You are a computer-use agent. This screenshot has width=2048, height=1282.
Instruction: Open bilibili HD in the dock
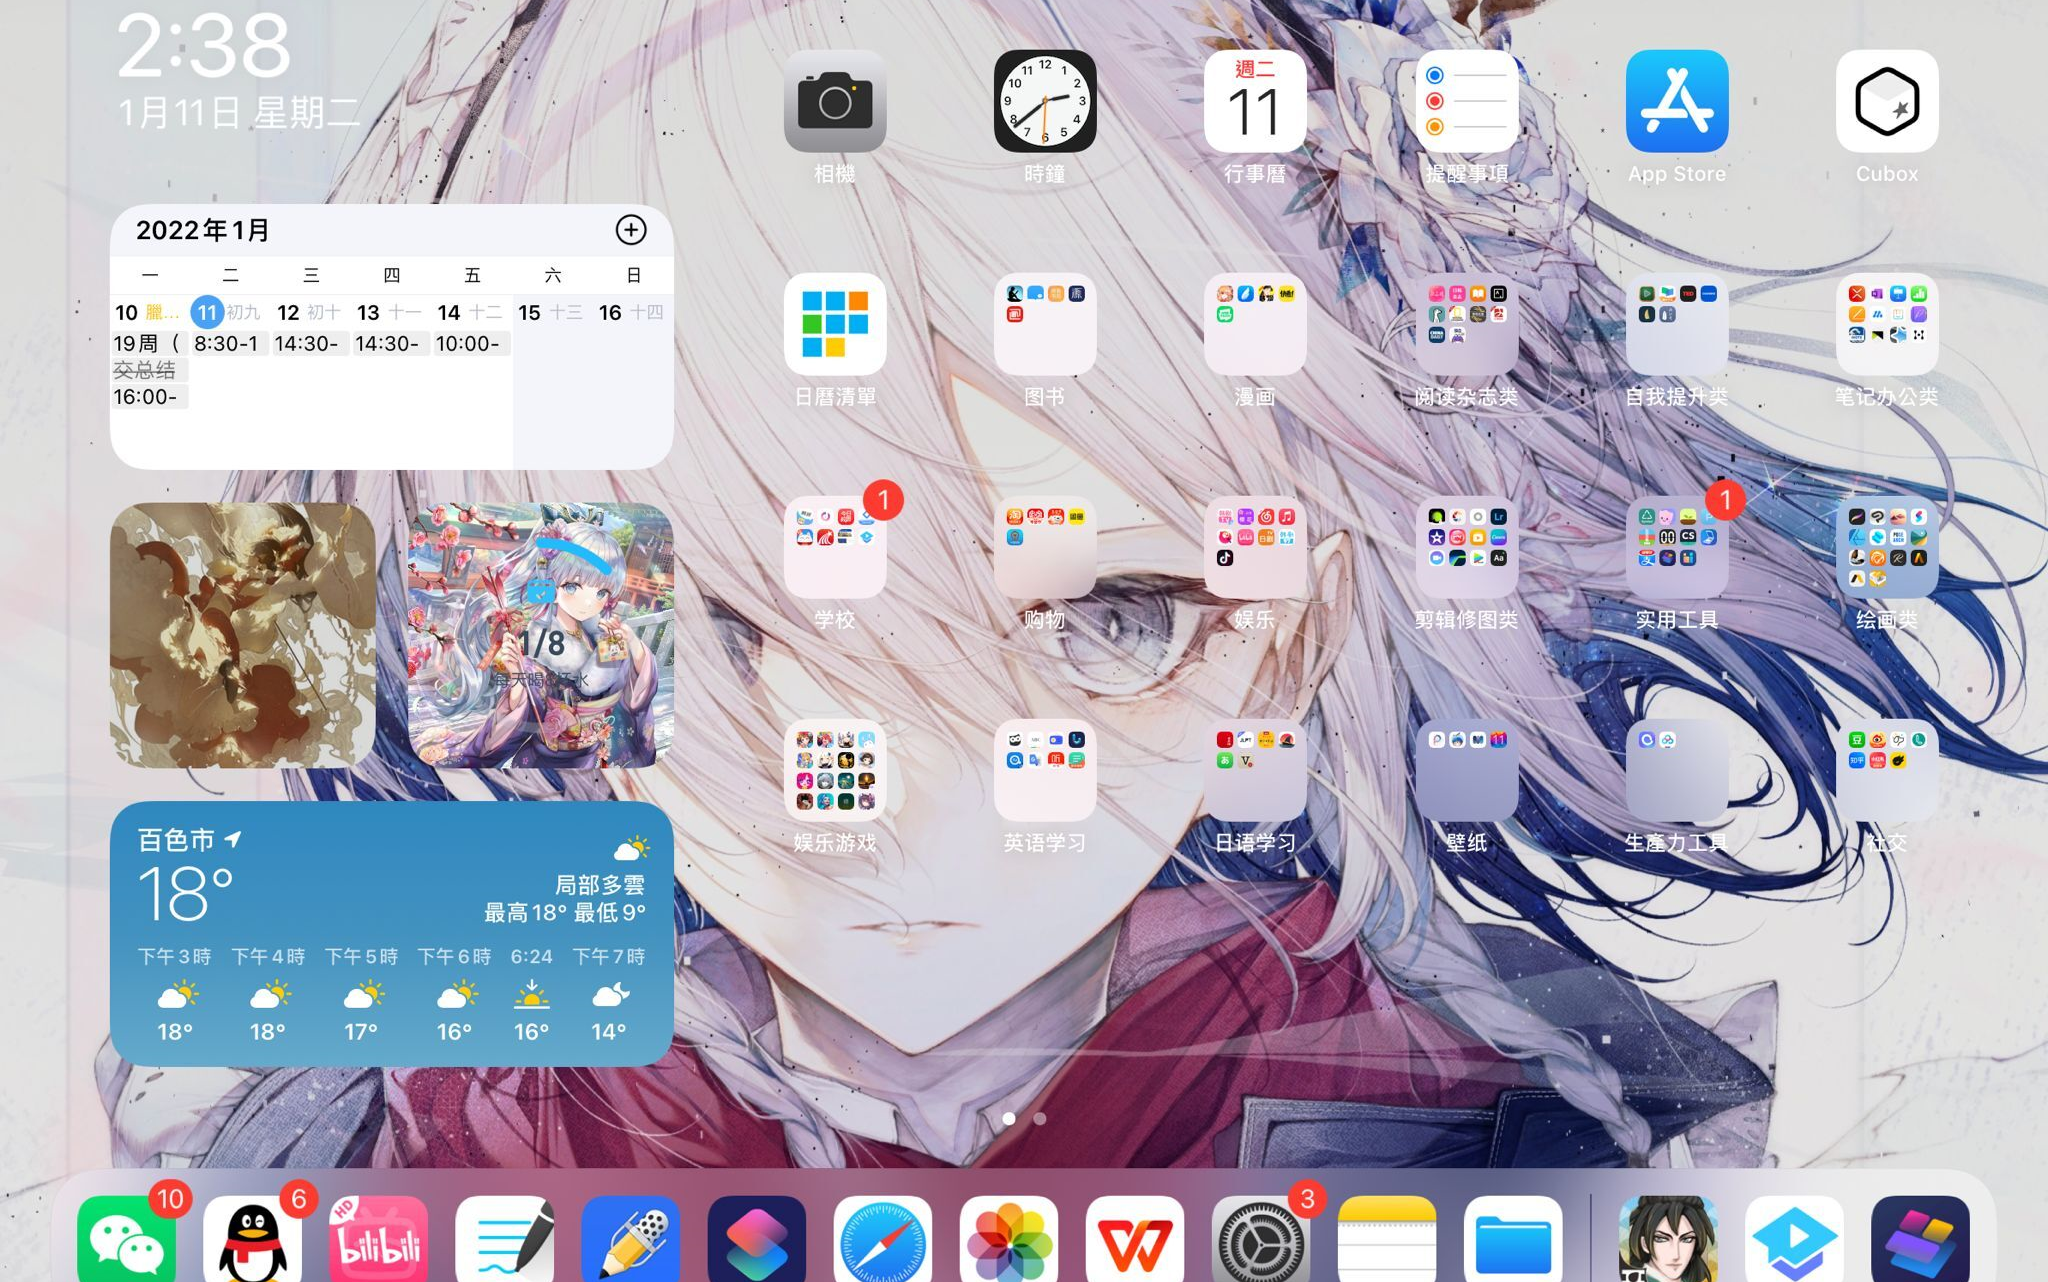pyautogui.click(x=379, y=1240)
